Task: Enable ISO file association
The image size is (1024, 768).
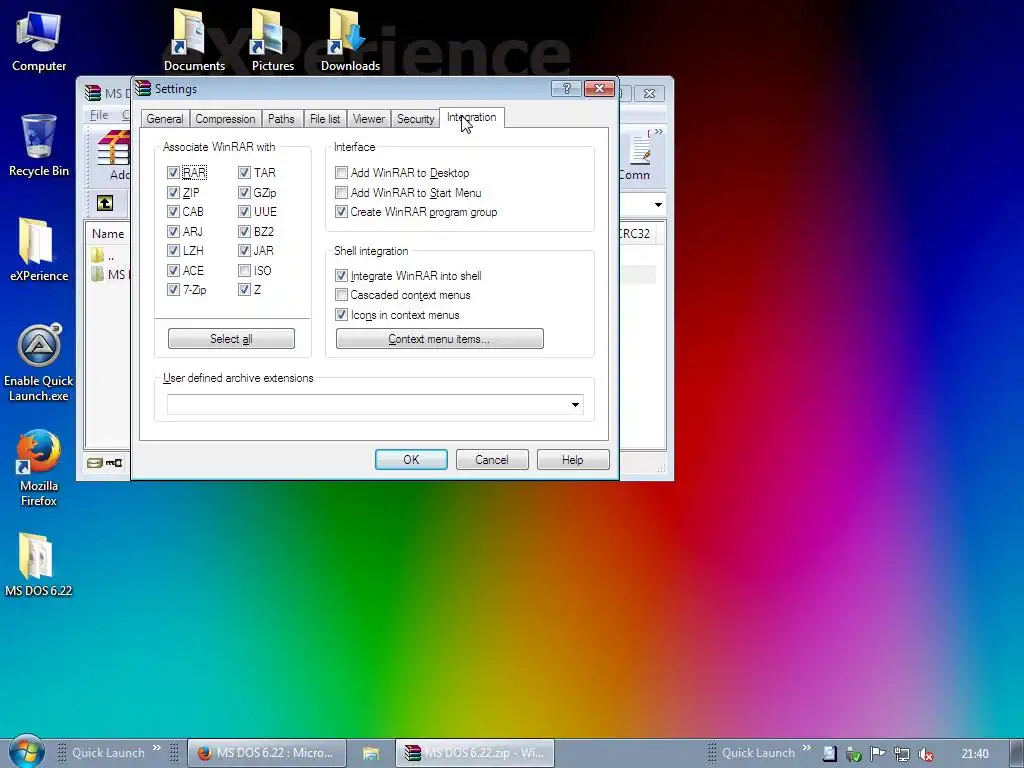Action: 244,270
